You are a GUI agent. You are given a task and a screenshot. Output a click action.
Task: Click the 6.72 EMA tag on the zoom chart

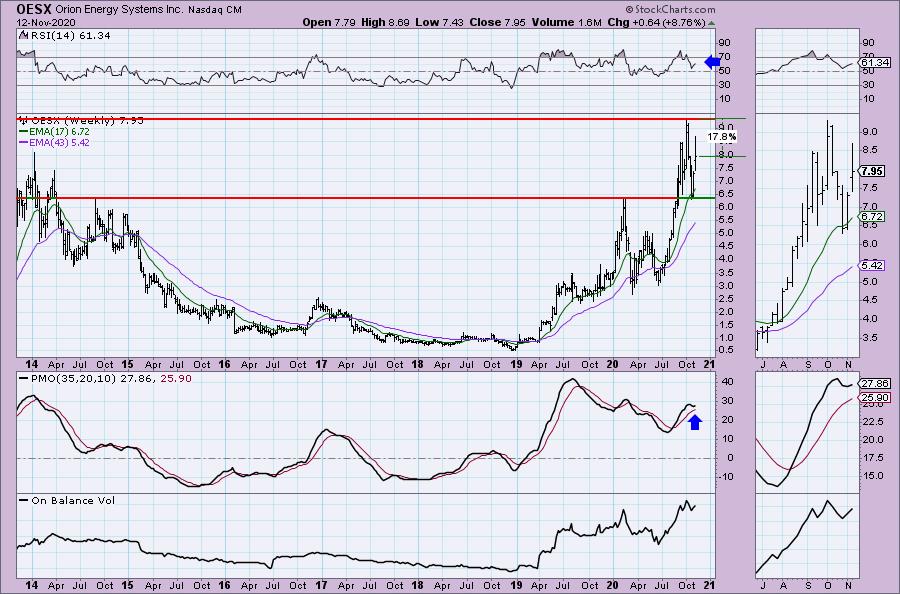[872, 216]
